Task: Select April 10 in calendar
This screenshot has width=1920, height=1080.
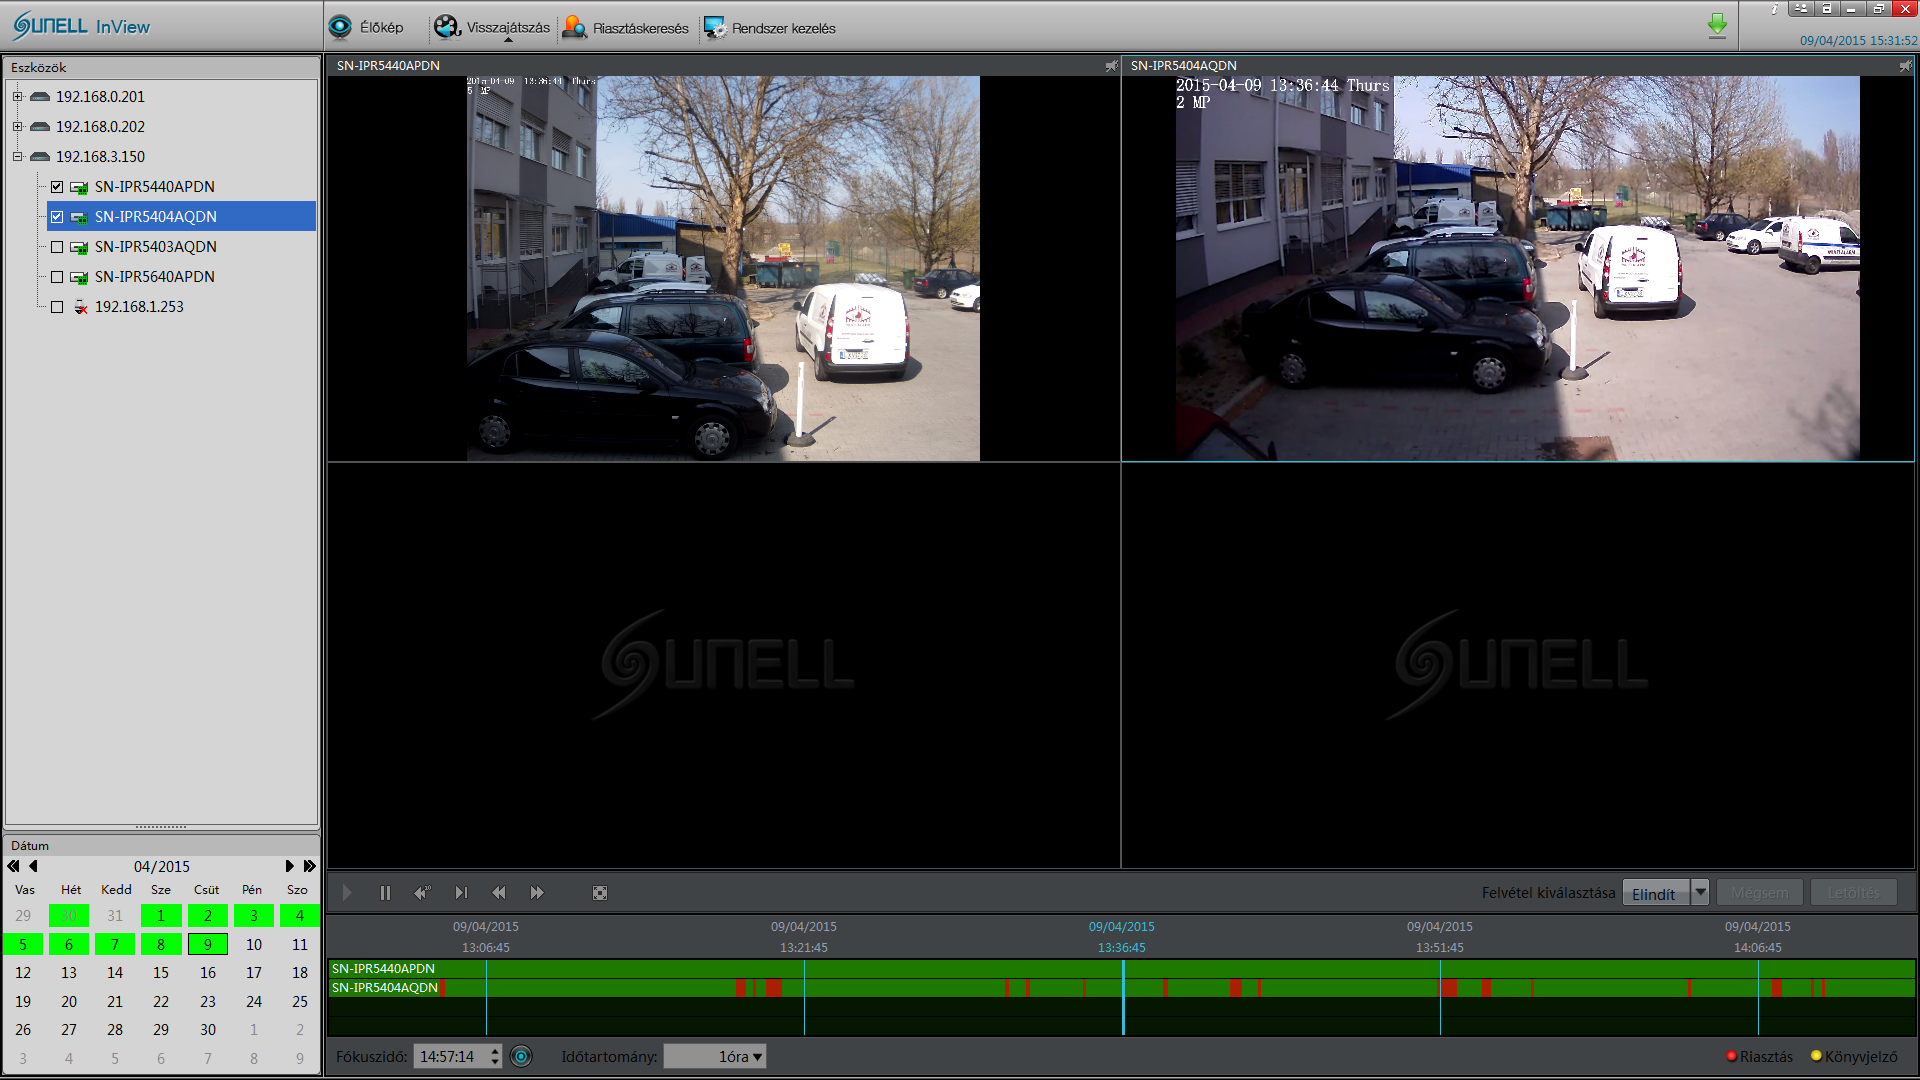Action: pos(254,944)
